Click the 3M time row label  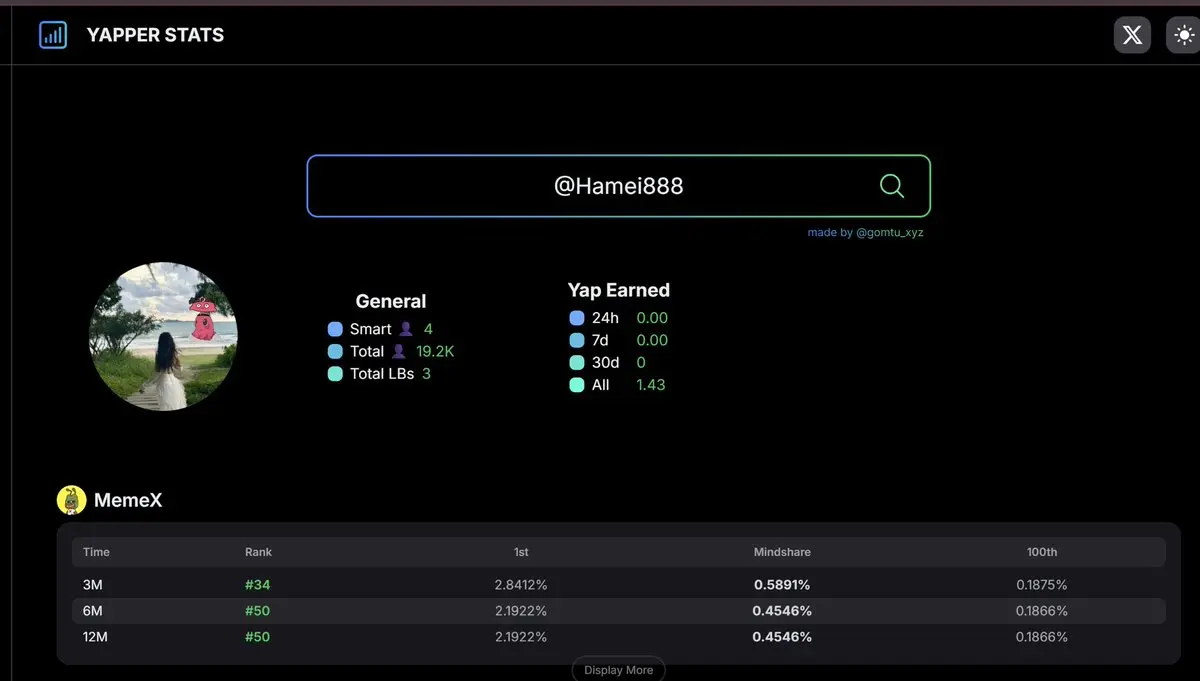click(x=93, y=584)
